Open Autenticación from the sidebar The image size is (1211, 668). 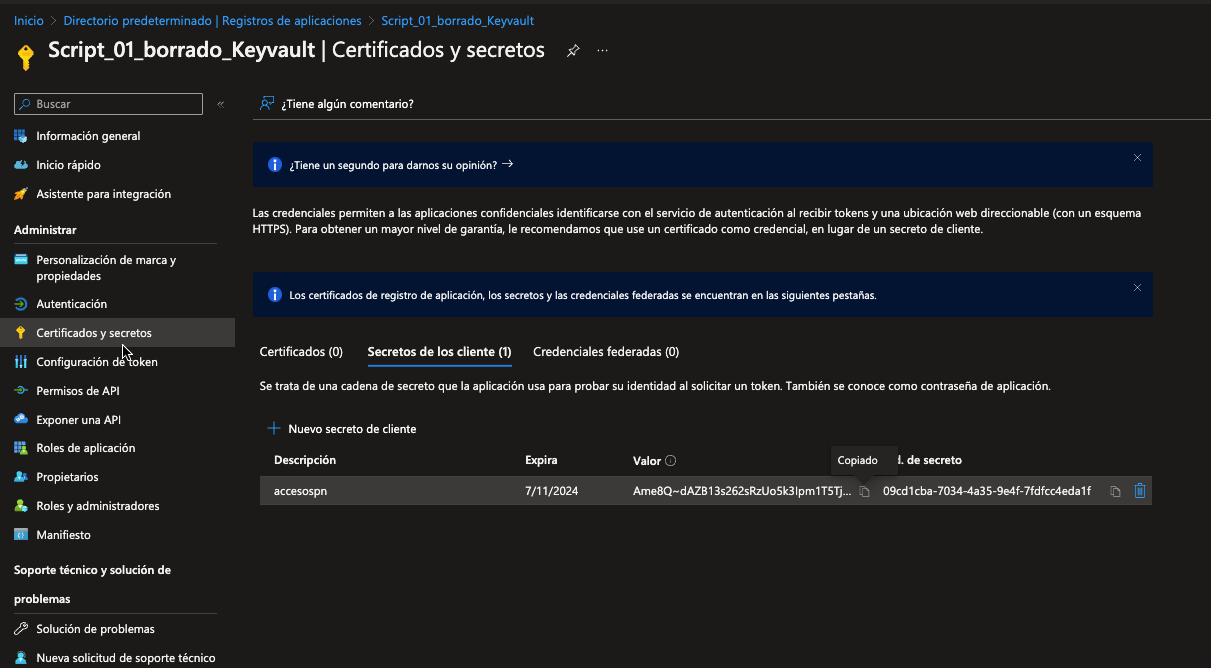click(71, 304)
